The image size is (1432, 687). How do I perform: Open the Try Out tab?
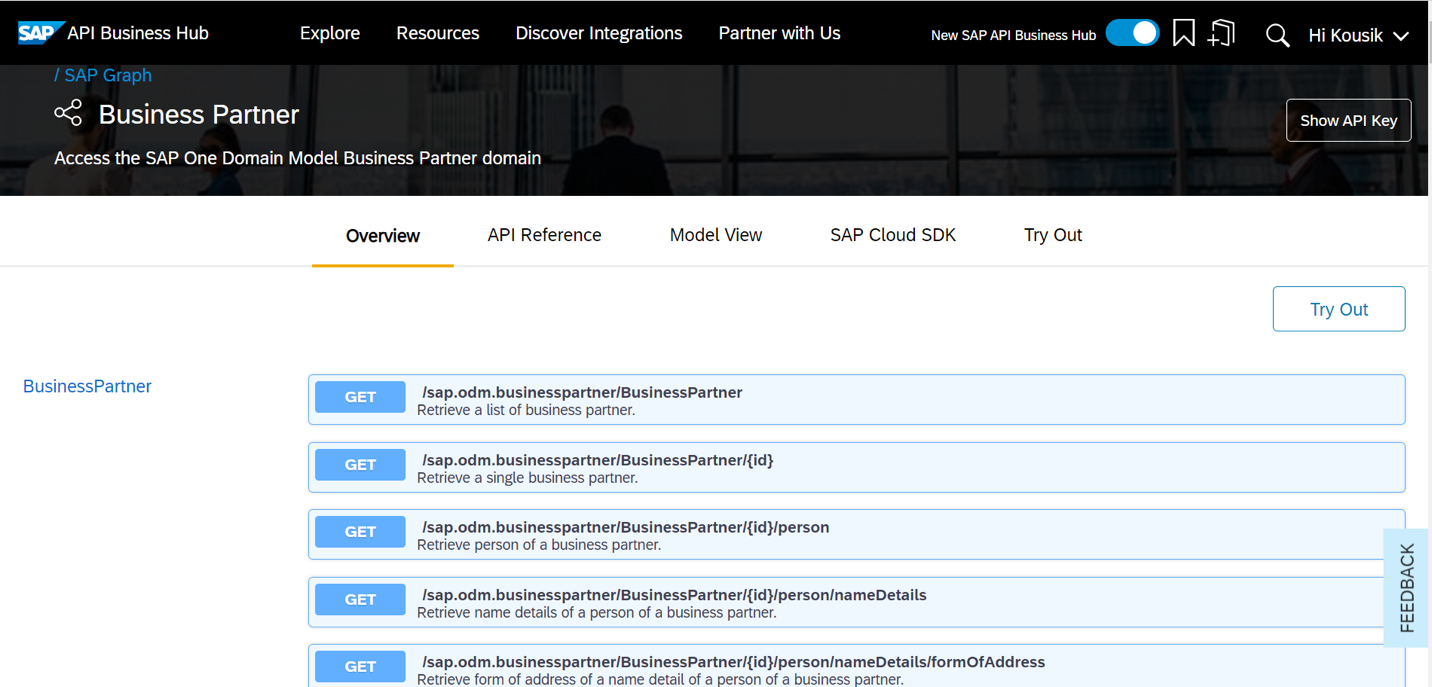[x=1053, y=235]
